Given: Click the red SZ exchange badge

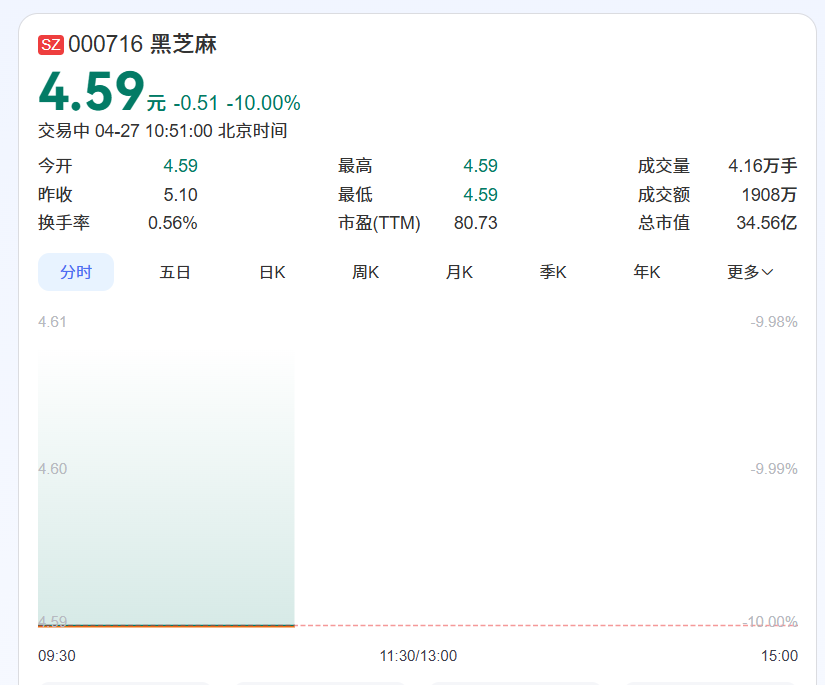Looking at the screenshot, I should click(x=51, y=45).
